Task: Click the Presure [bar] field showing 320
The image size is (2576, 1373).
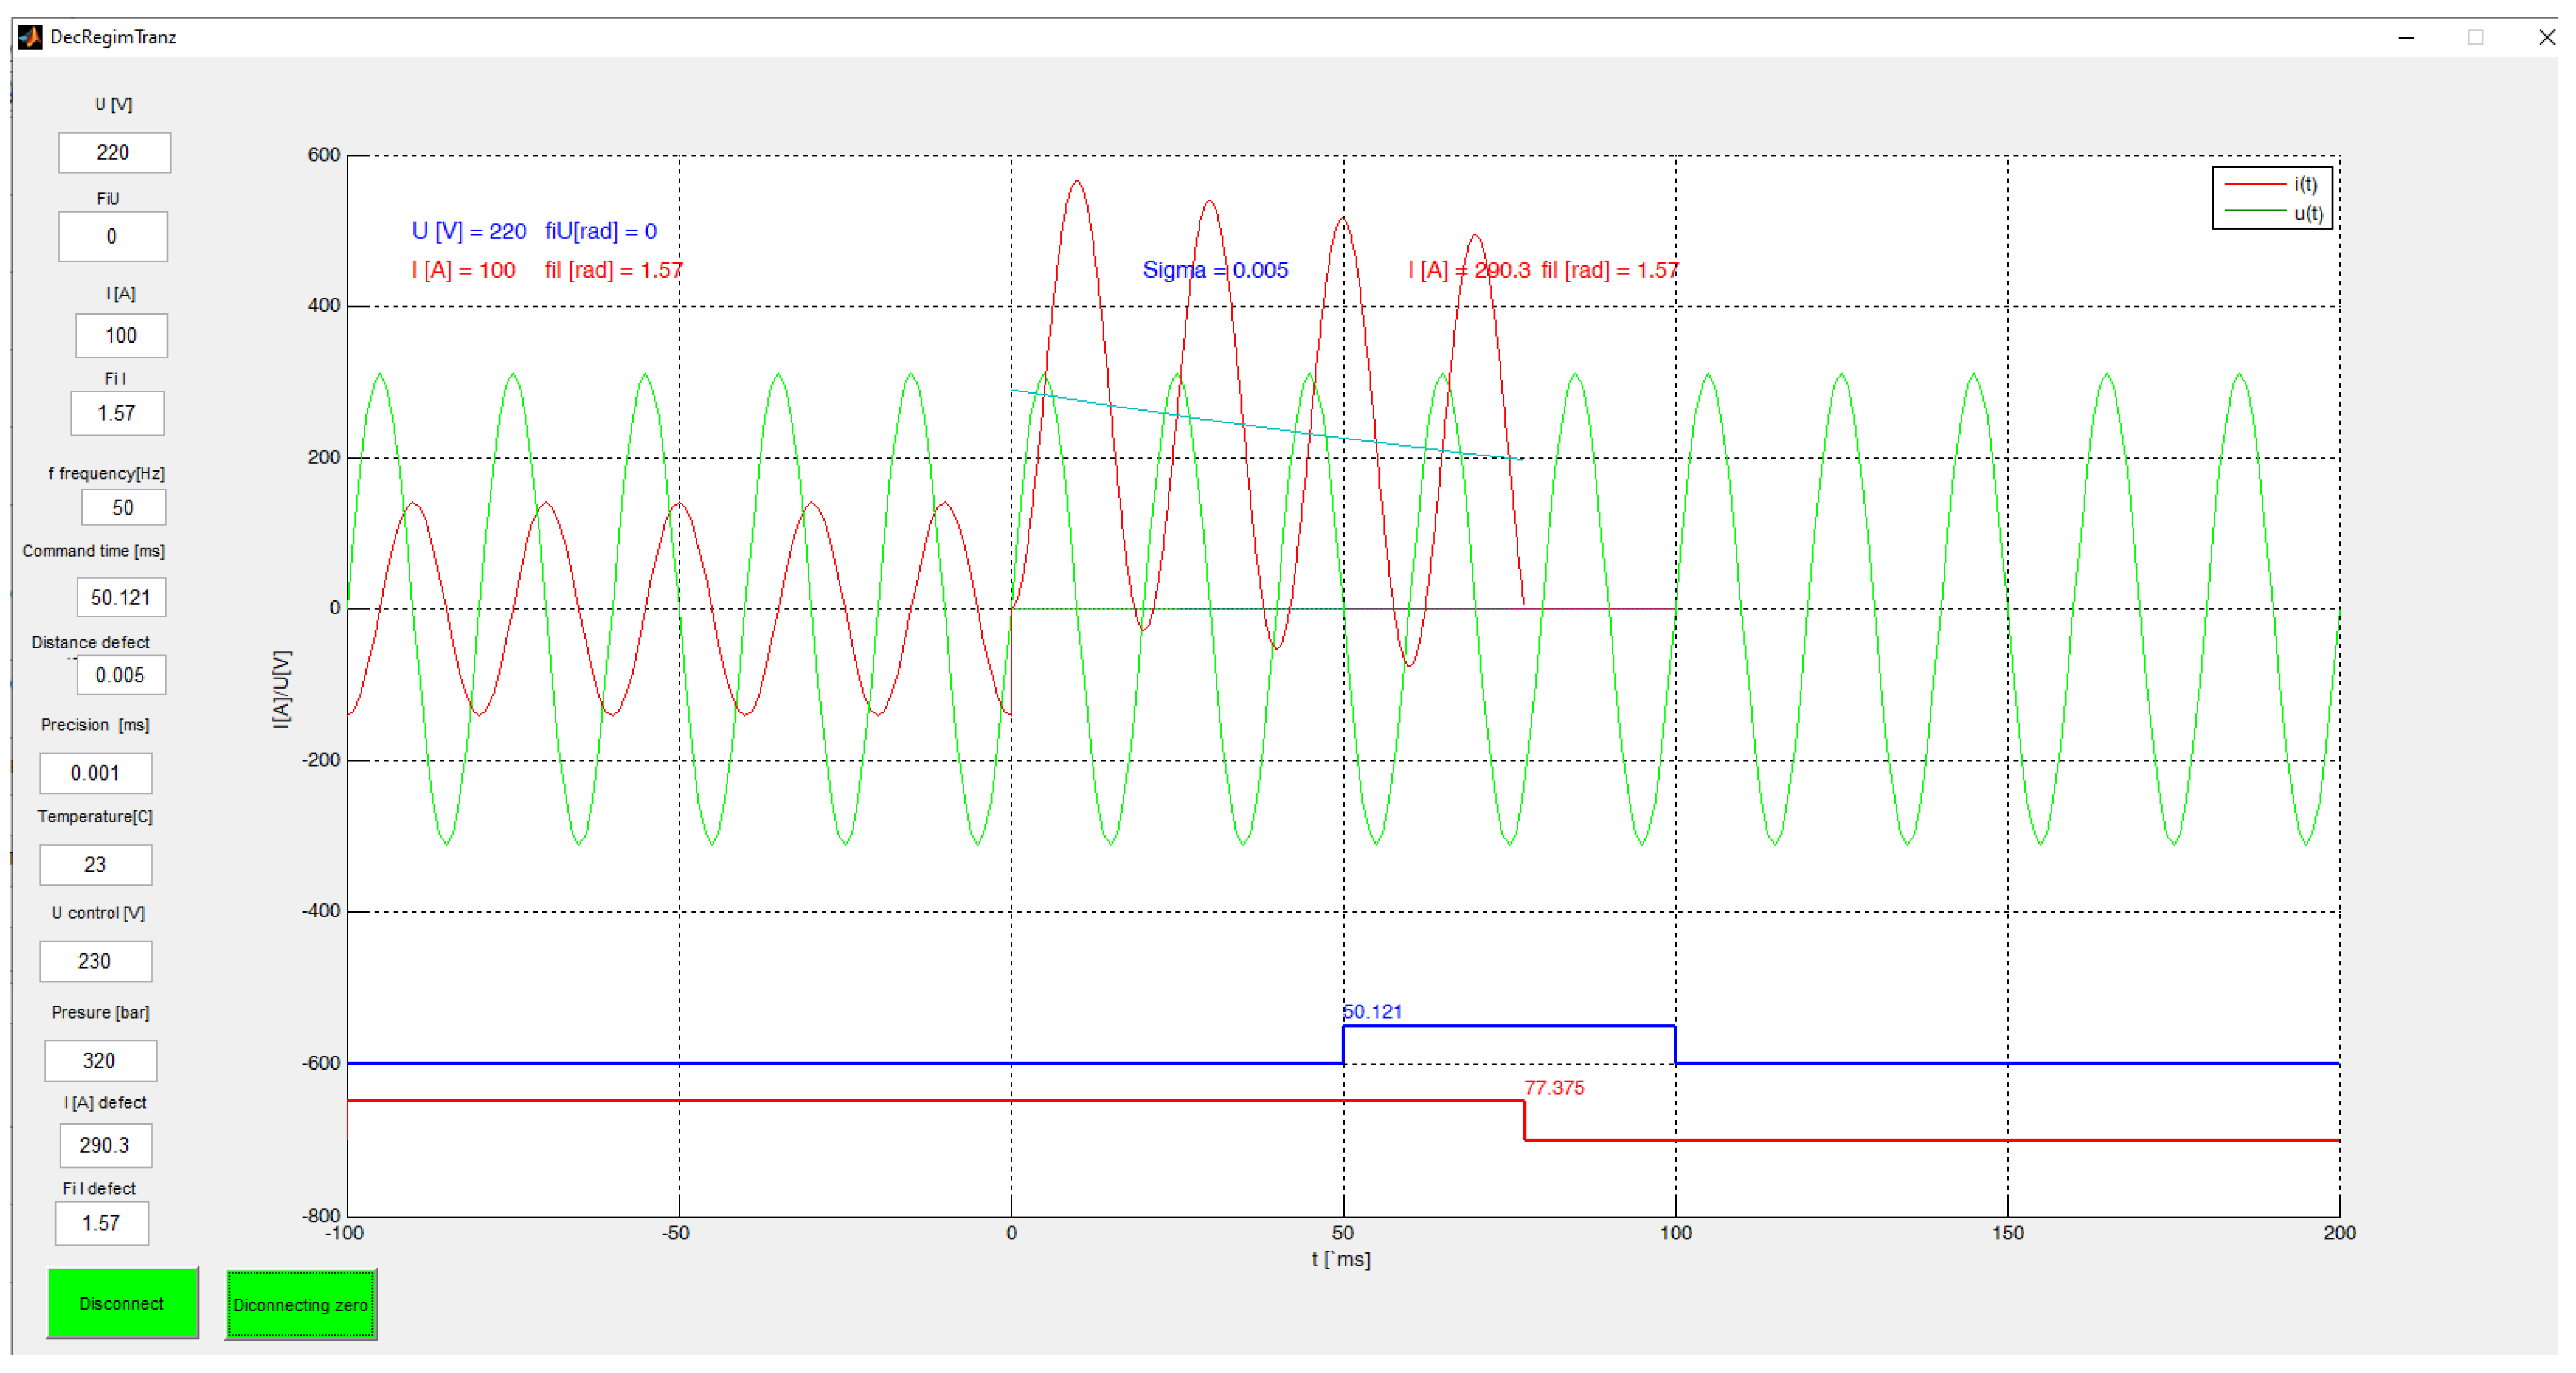Action: (100, 1061)
